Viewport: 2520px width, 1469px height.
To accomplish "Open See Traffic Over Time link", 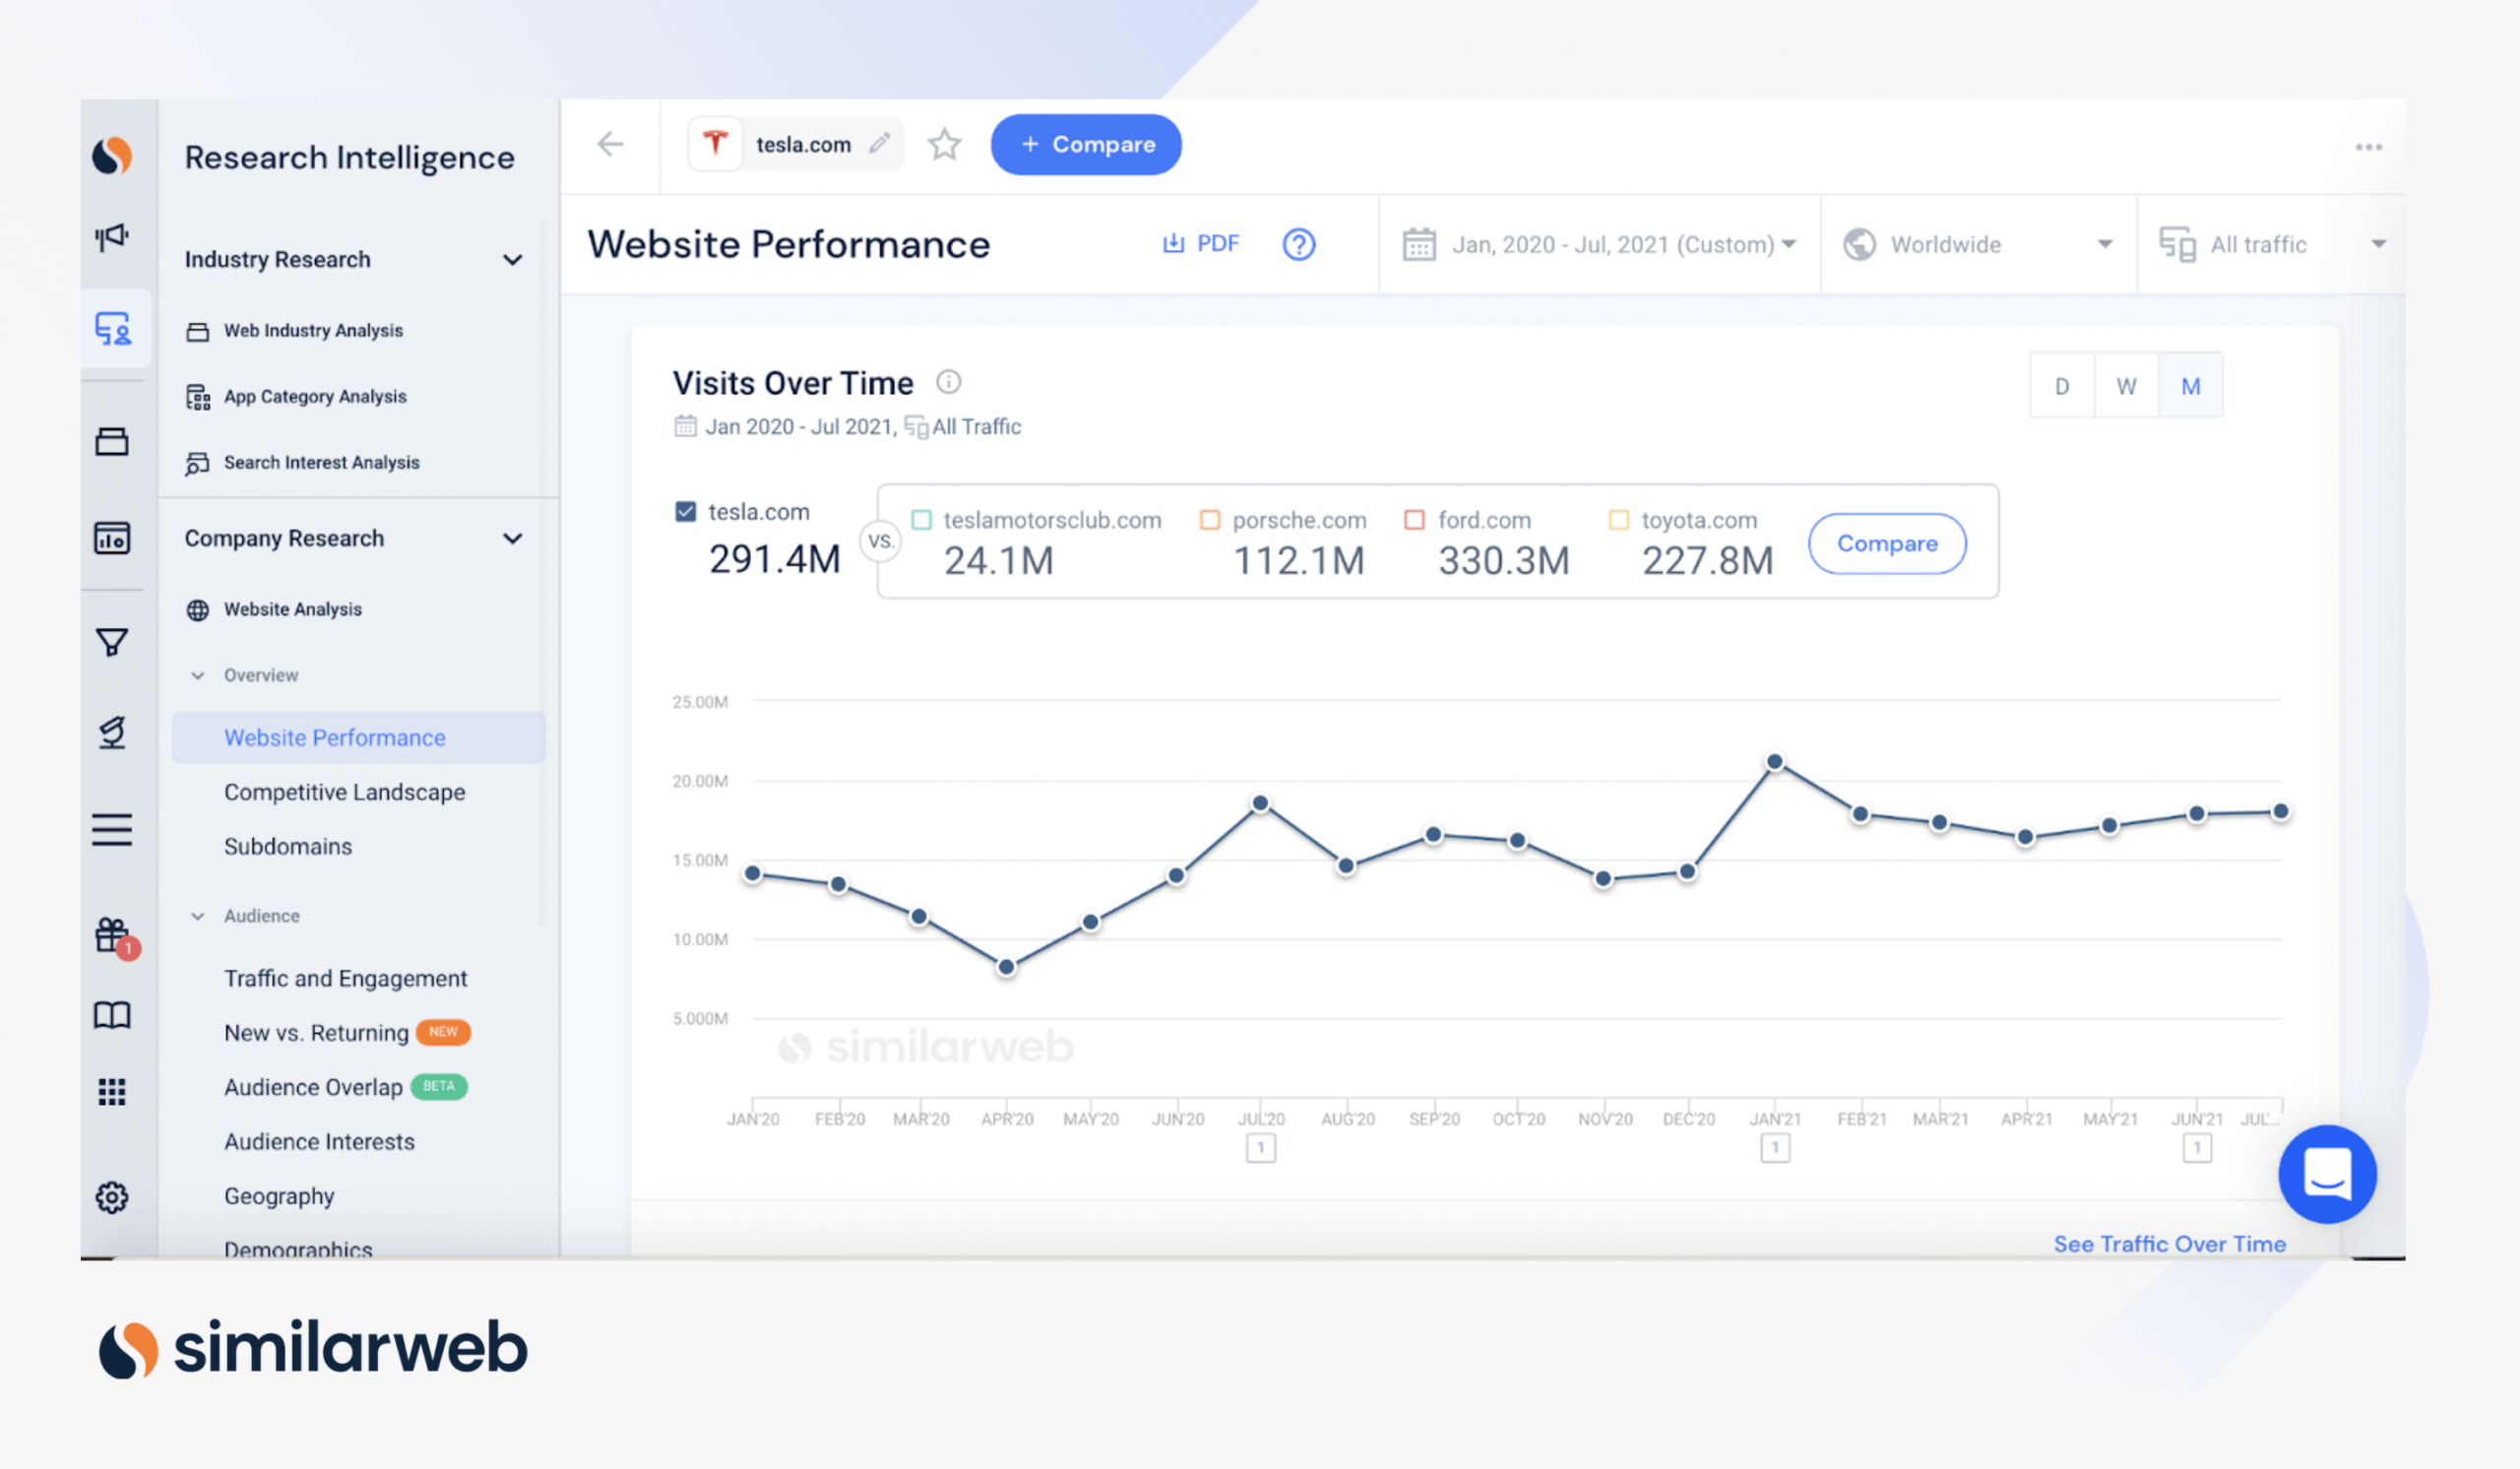I will 2169,1244.
